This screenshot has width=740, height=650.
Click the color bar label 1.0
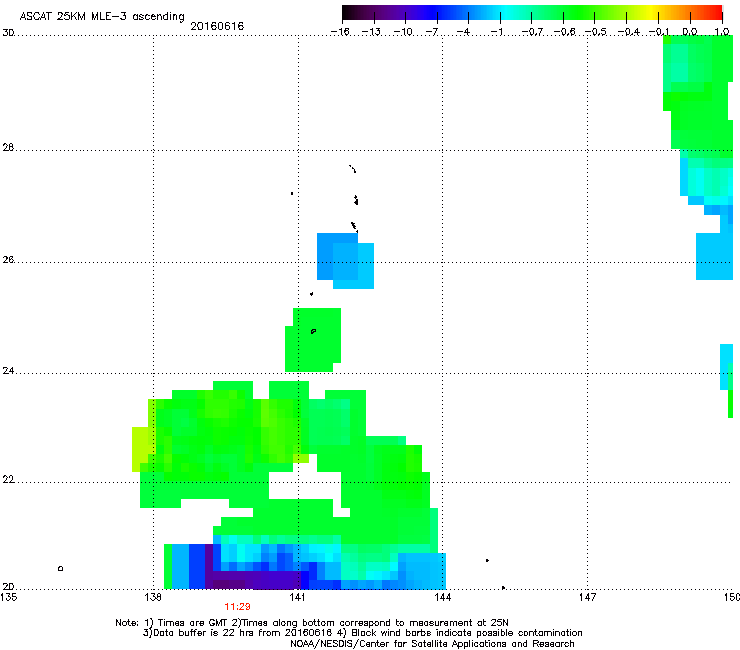[x=722, y=32]
